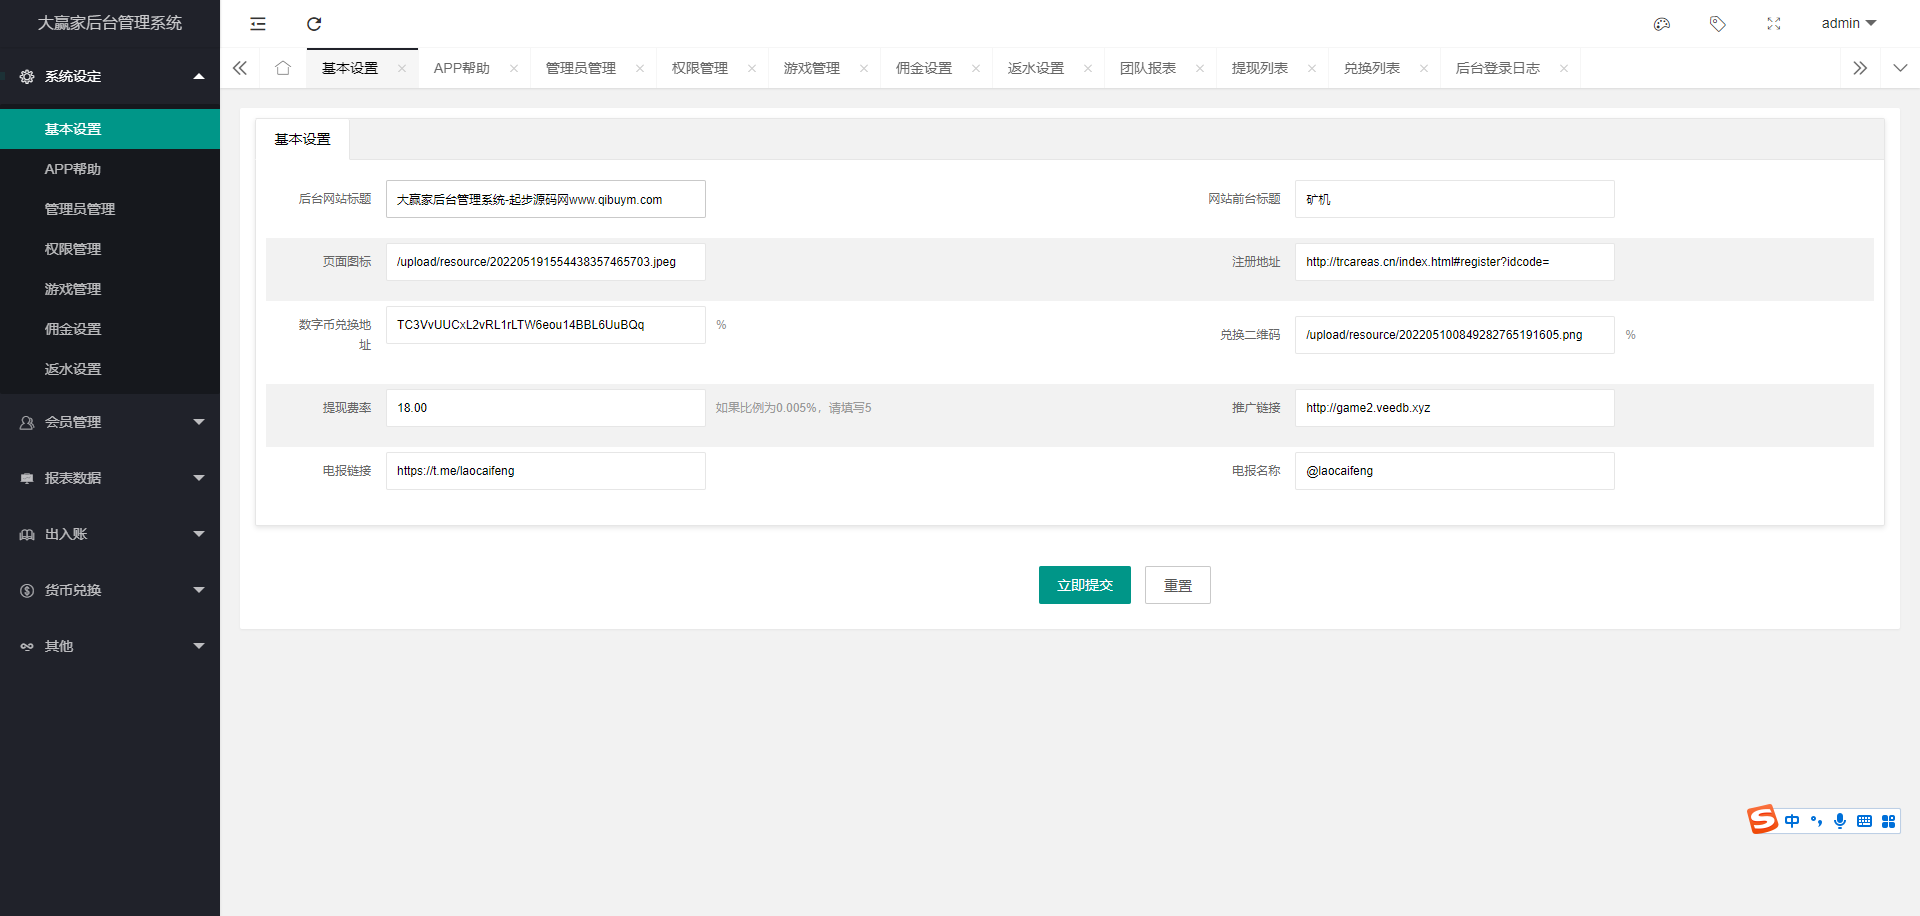Click the 立即提交 submit button
This screenshot has width=1920, height=916.
point(1084,585)
